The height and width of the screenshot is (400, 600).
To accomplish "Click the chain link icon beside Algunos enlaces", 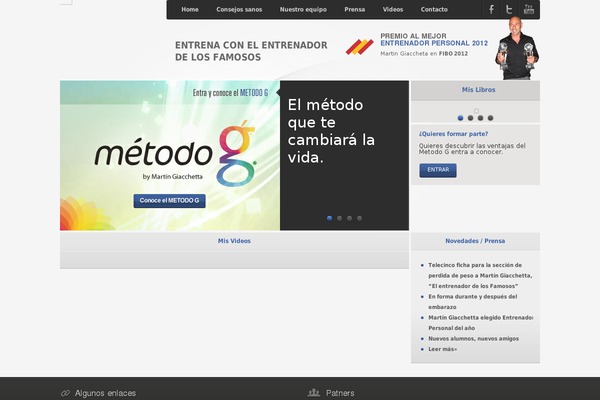I will coord(65,393).
